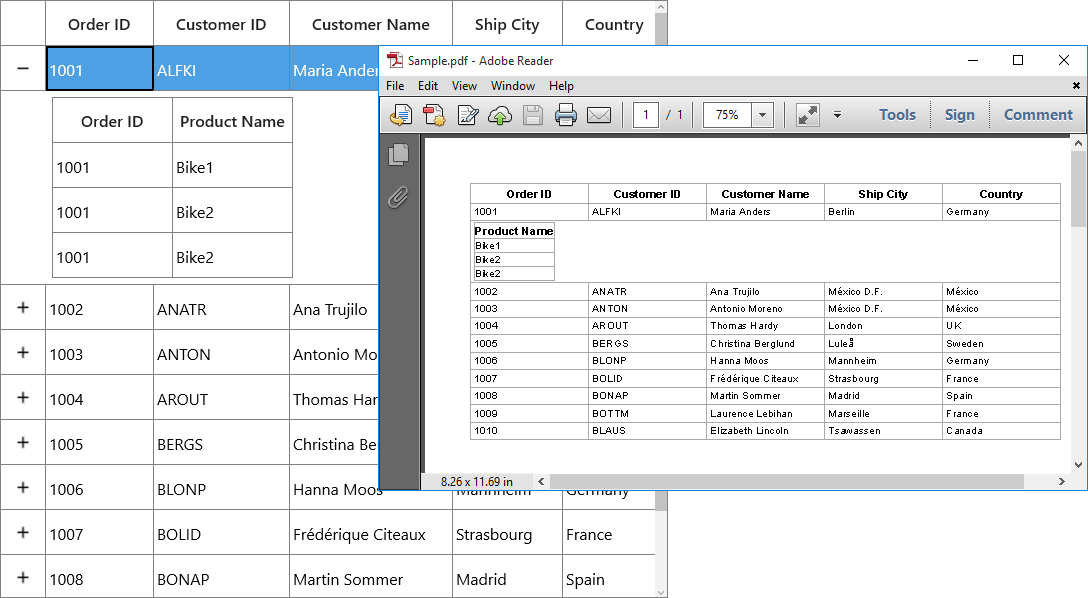Expand the order 1004 row

pos(23,397)
